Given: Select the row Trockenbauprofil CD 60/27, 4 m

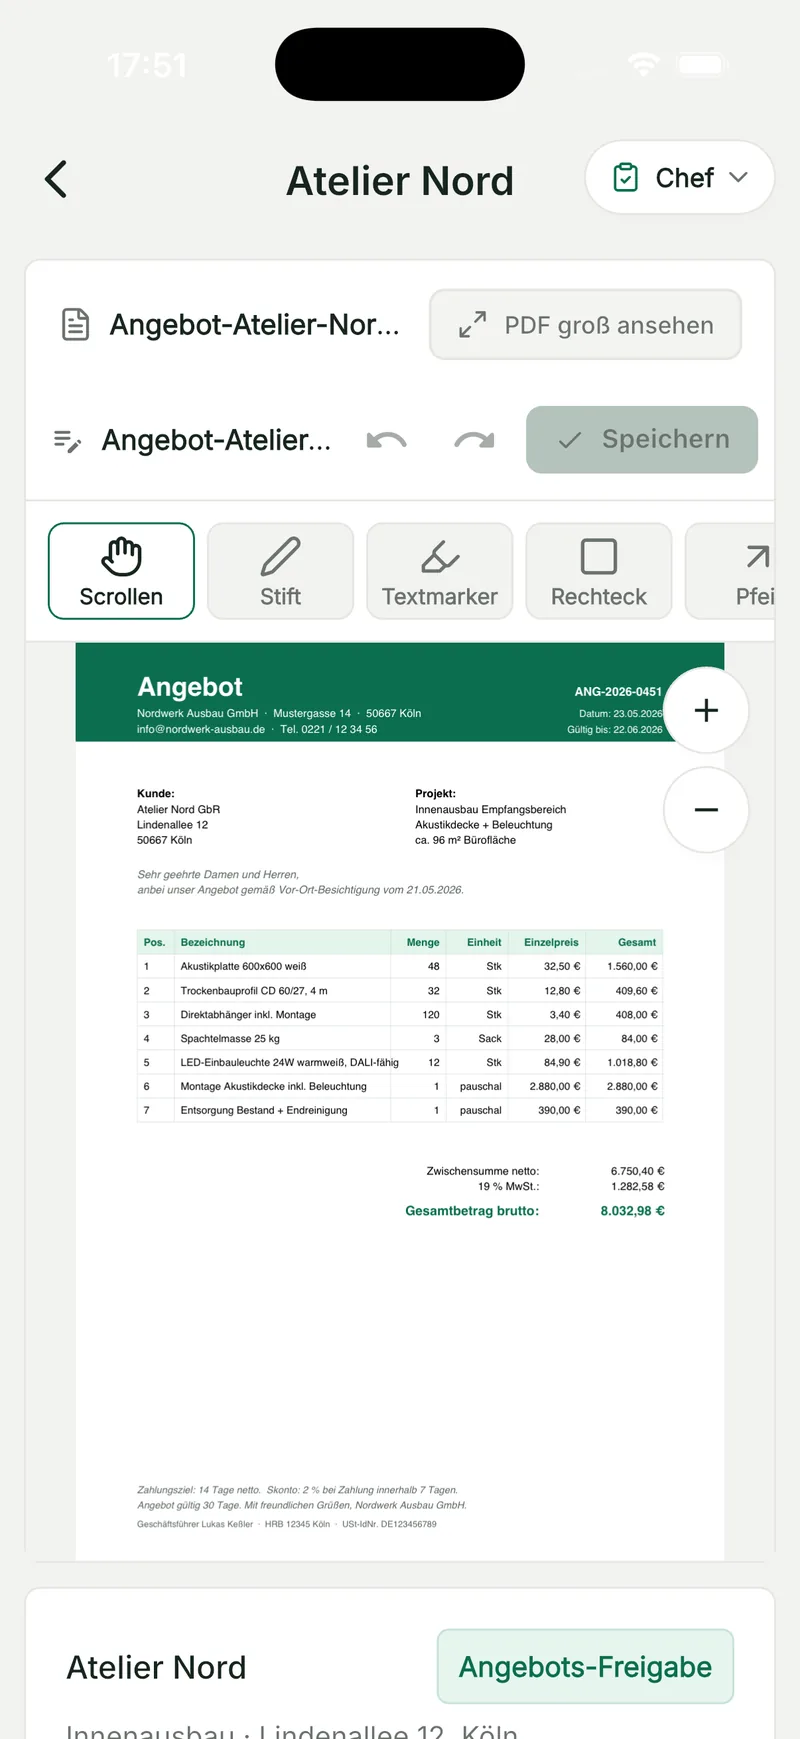Looking at the screenshot, I should point(400,991).
